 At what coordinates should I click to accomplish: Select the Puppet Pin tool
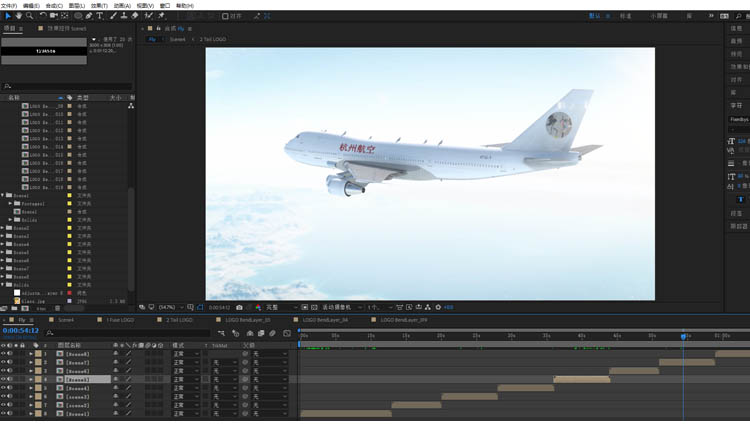161,16
